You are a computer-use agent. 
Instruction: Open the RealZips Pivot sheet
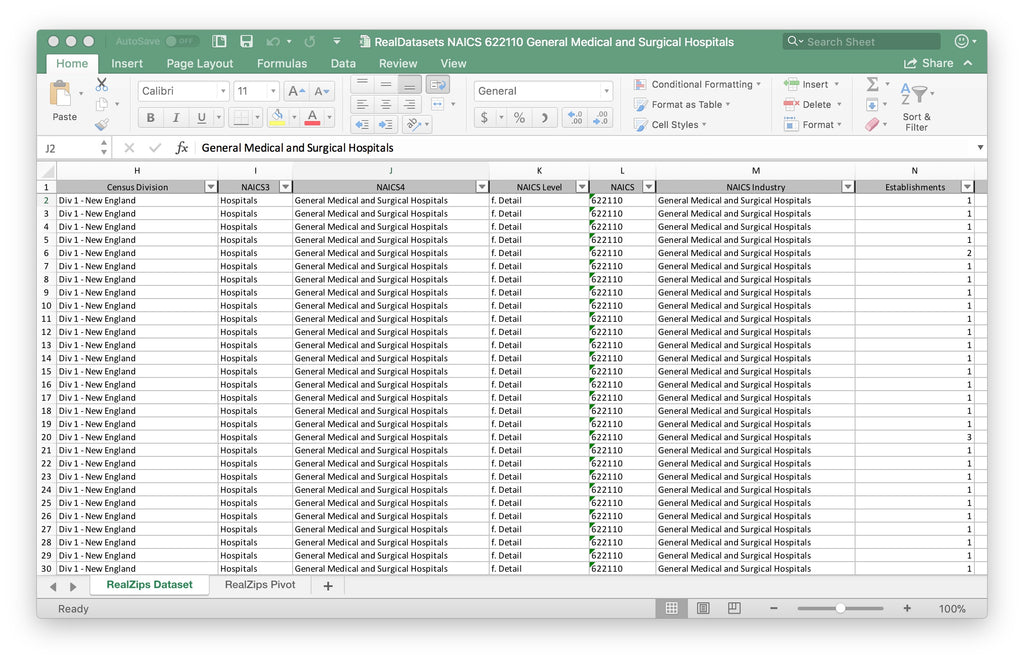pyautogui.click(x=259, y=584)
